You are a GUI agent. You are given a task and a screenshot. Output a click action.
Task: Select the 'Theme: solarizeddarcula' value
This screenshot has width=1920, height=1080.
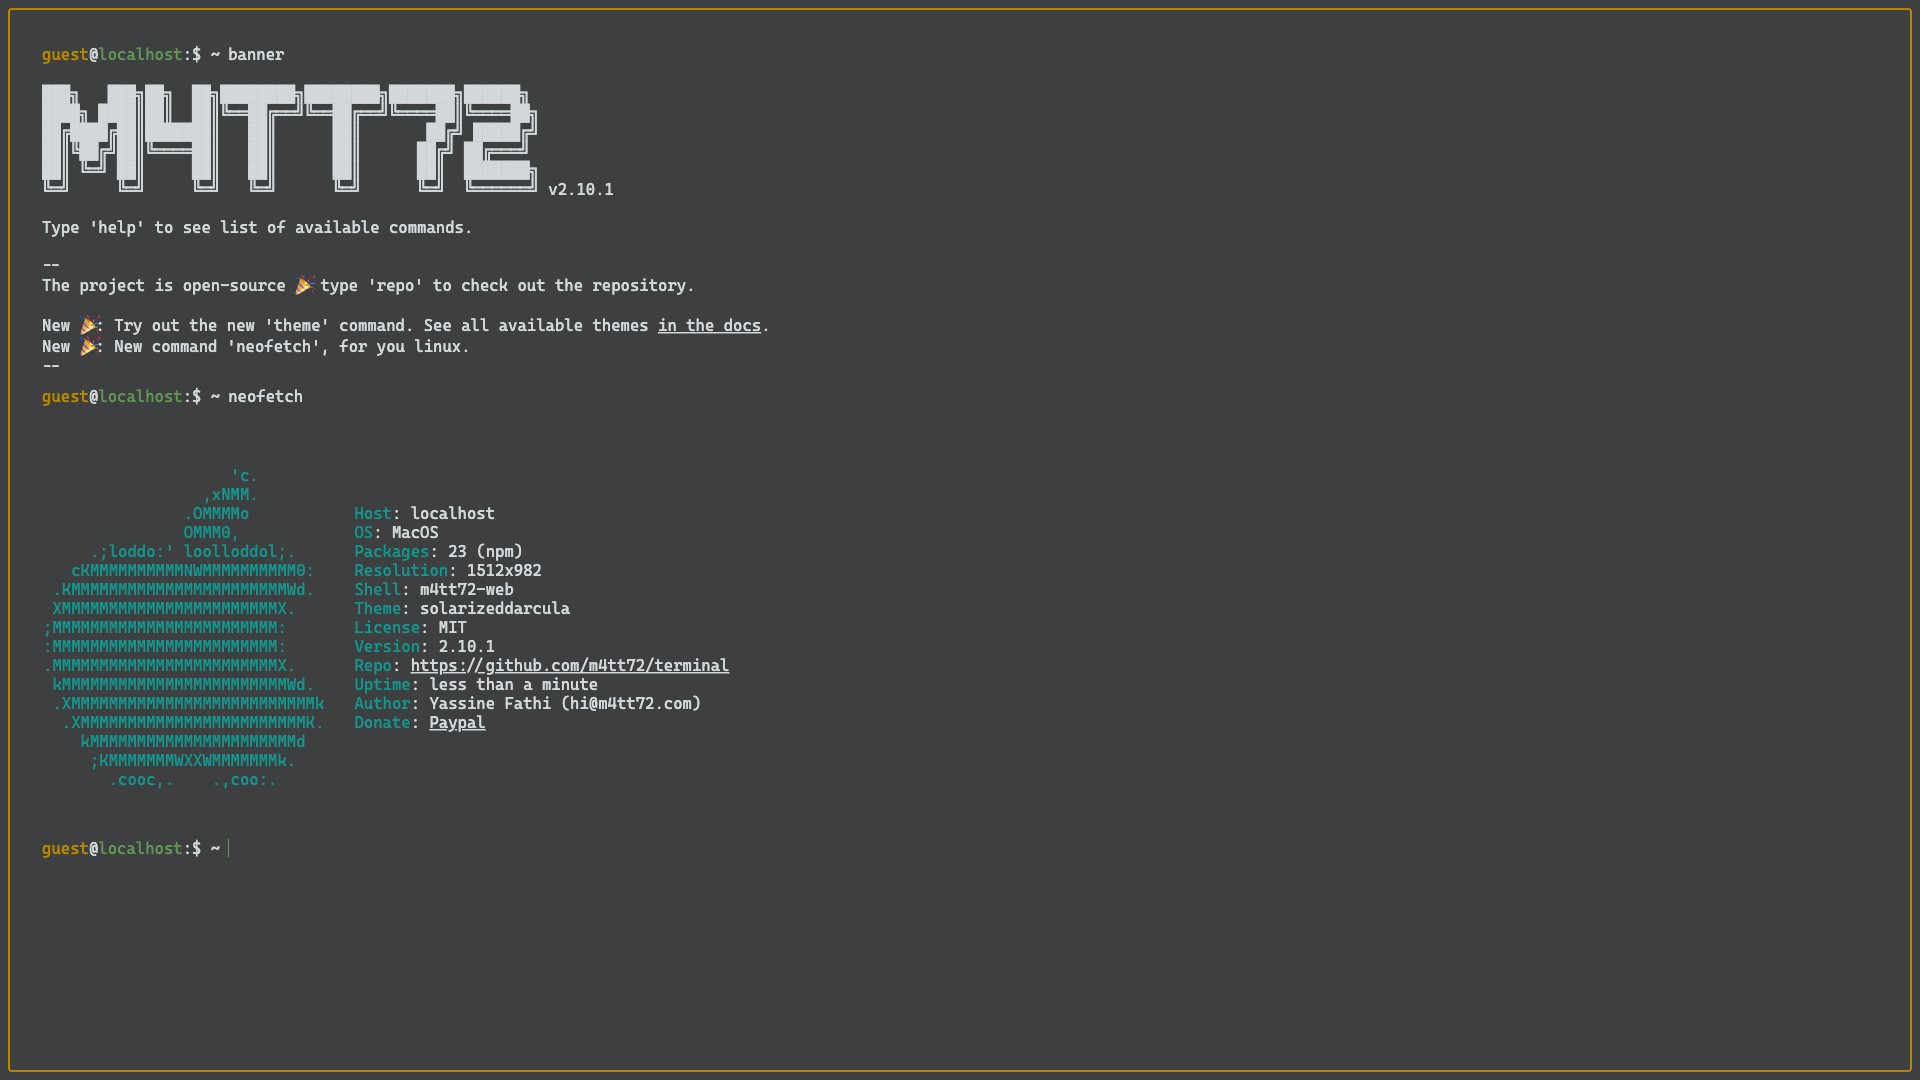pos(495,609)
